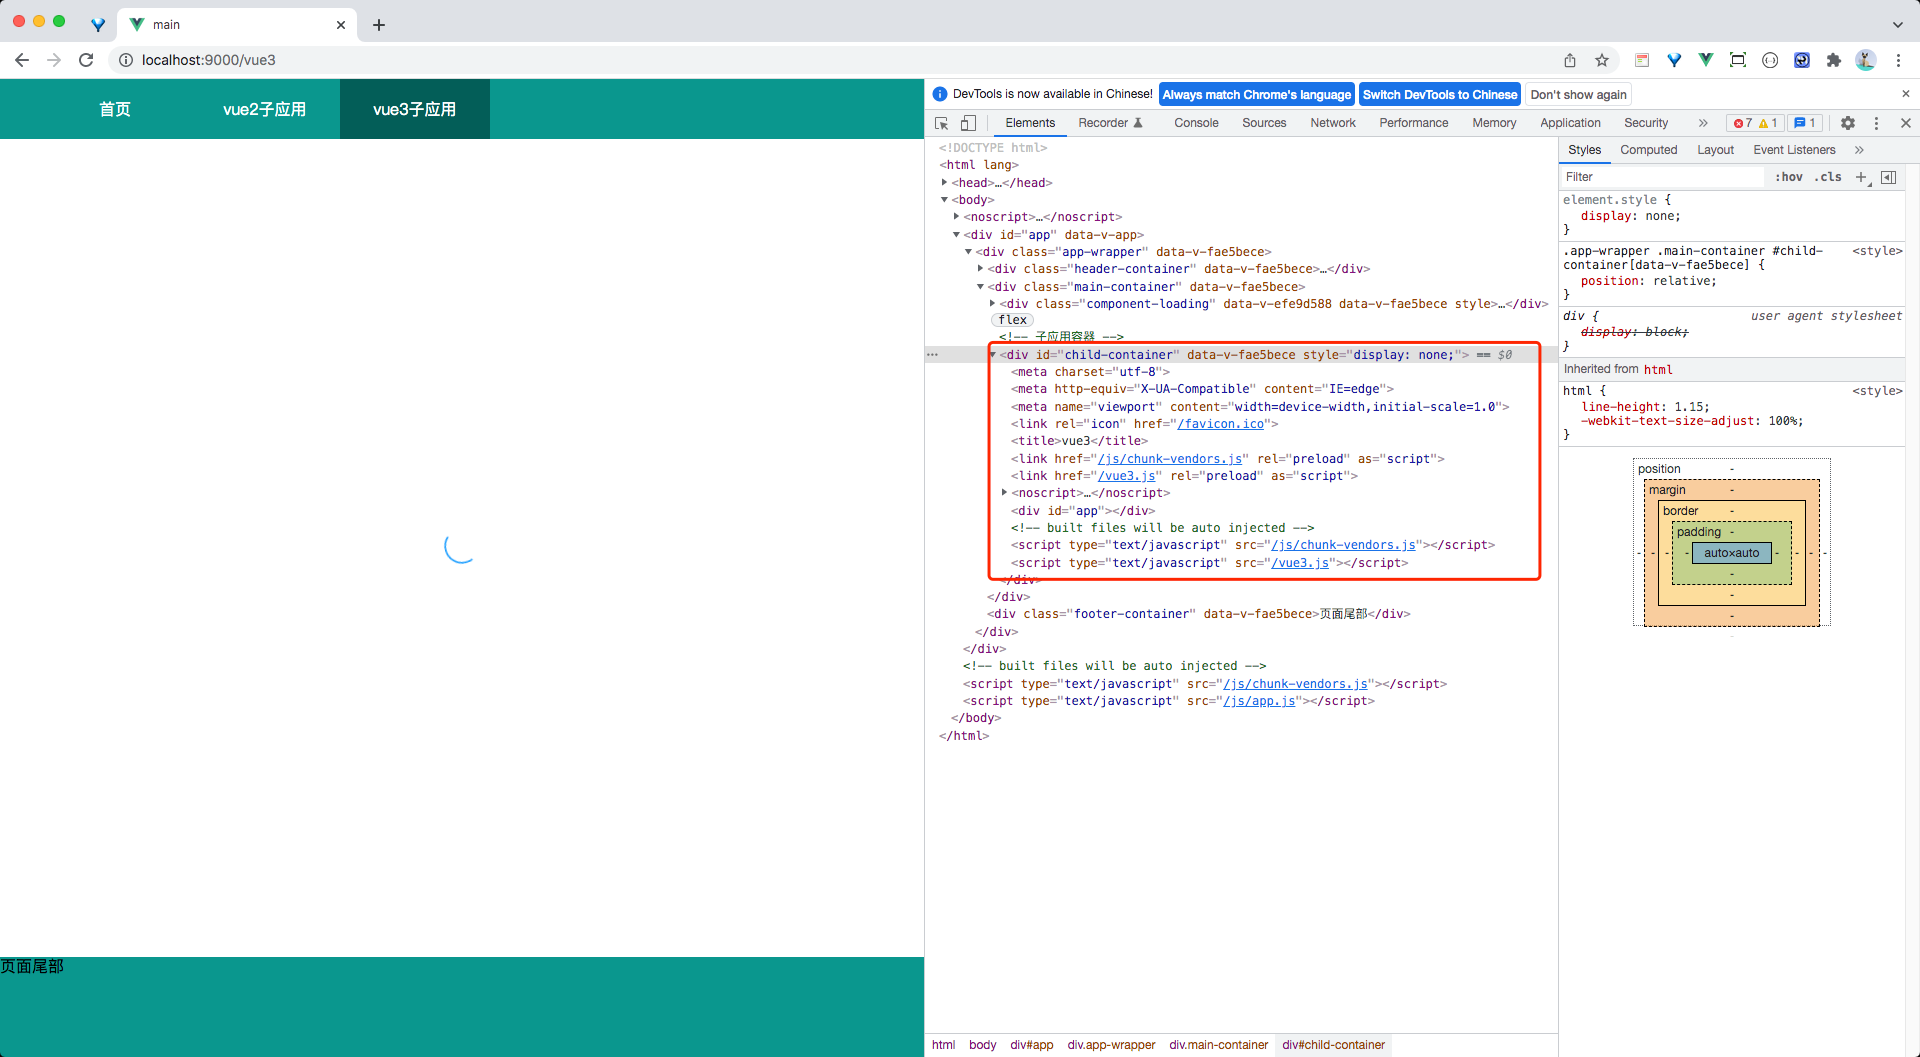Show more Styles sidebar tabs
The image size is (1920, 1057).
(x=1859, y=150)
